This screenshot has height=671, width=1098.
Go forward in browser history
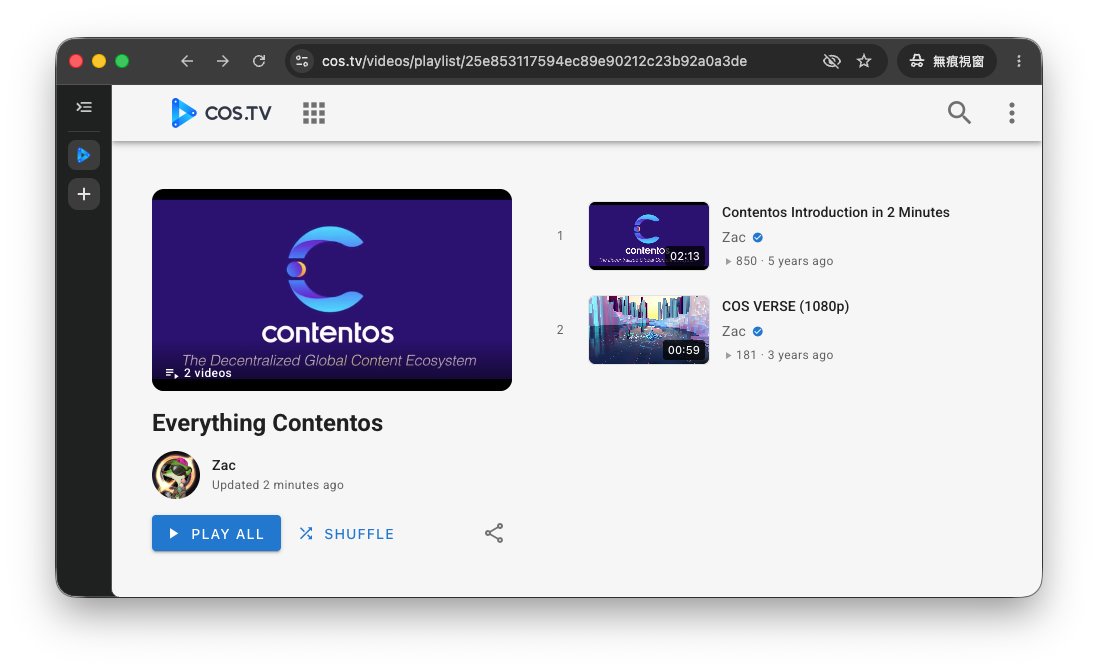point(223,61)
